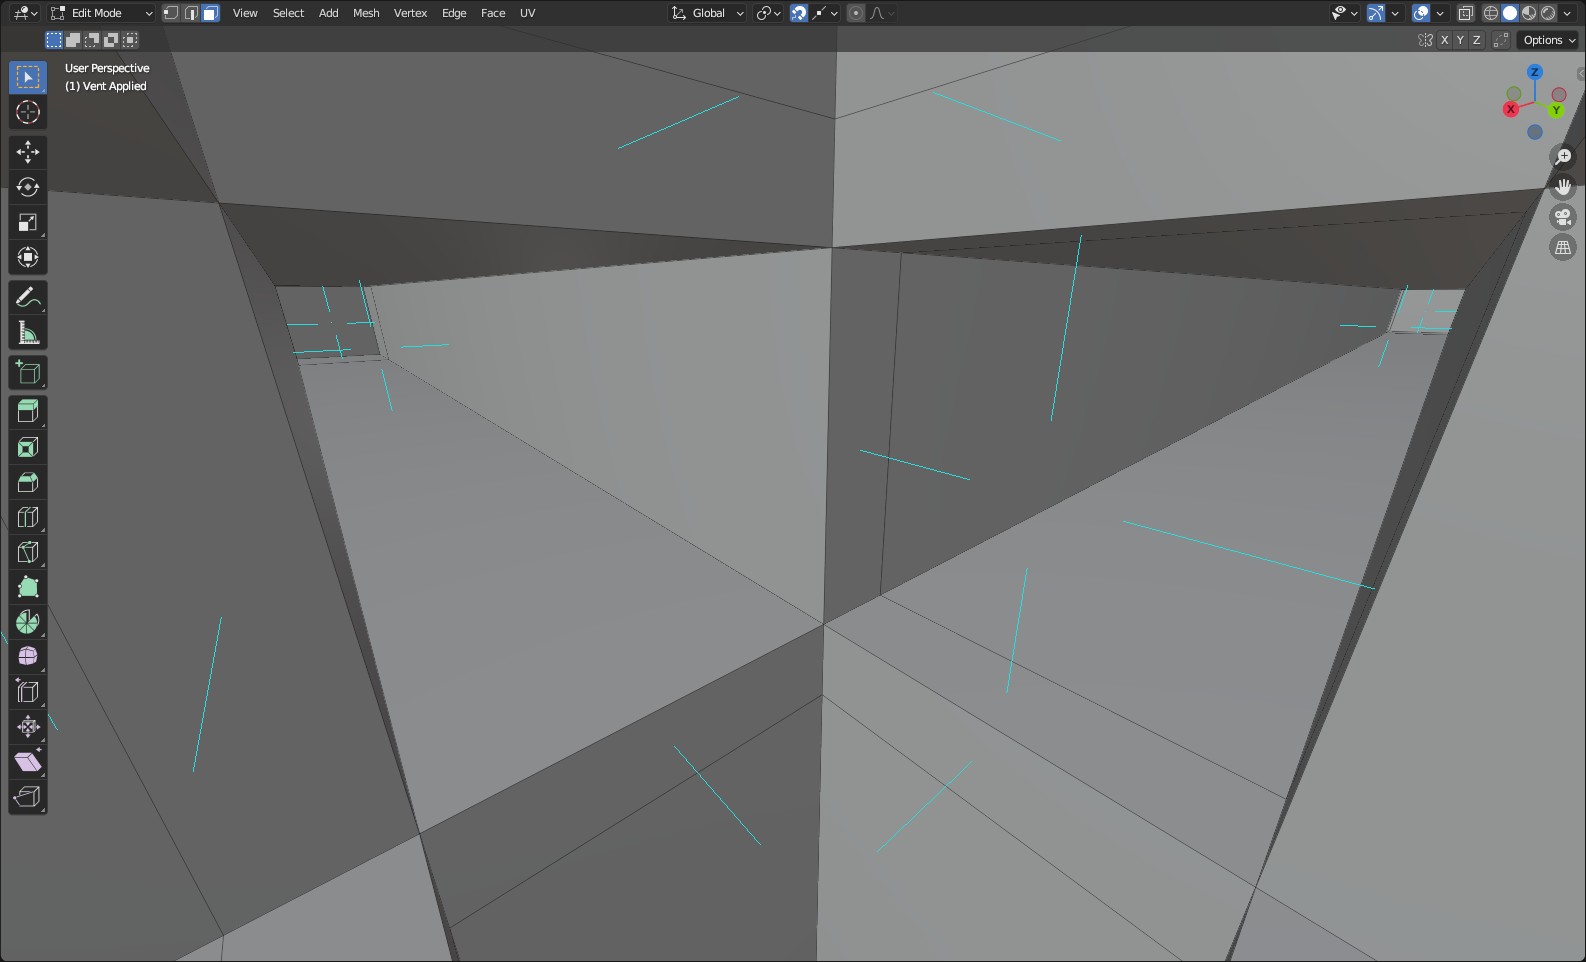Open the Mesh menu
1586x962 pixels.
tap(366, 13)
